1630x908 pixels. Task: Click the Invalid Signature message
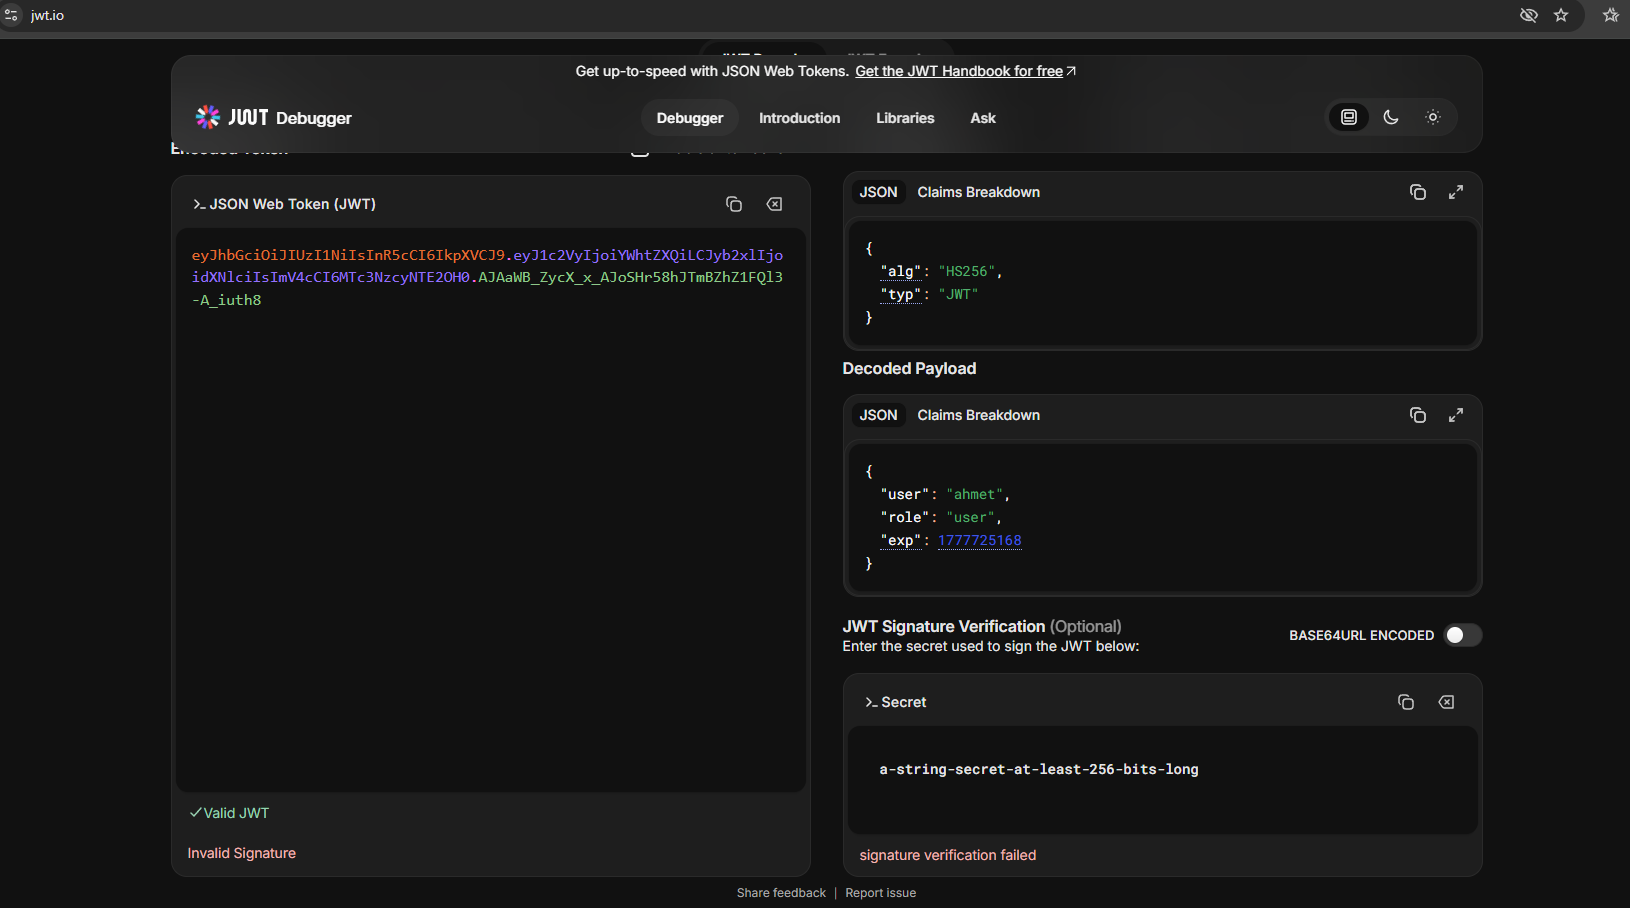click(242, 853)
